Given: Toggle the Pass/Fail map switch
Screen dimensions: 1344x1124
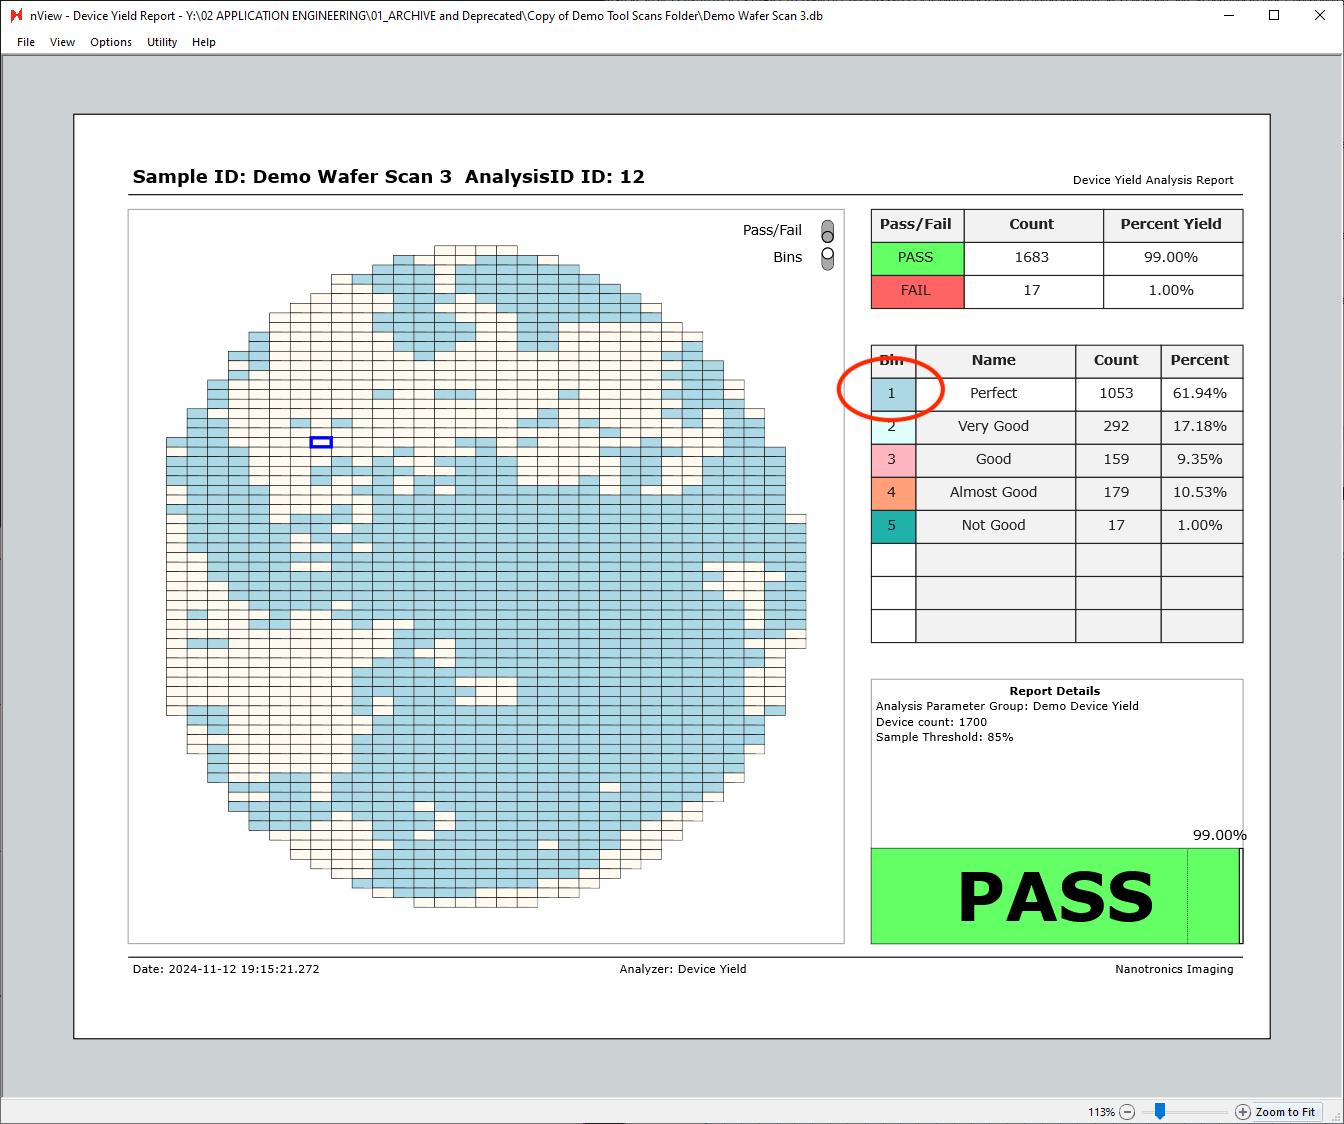Looking at the screenshot, I should click(x=827, y=231).
